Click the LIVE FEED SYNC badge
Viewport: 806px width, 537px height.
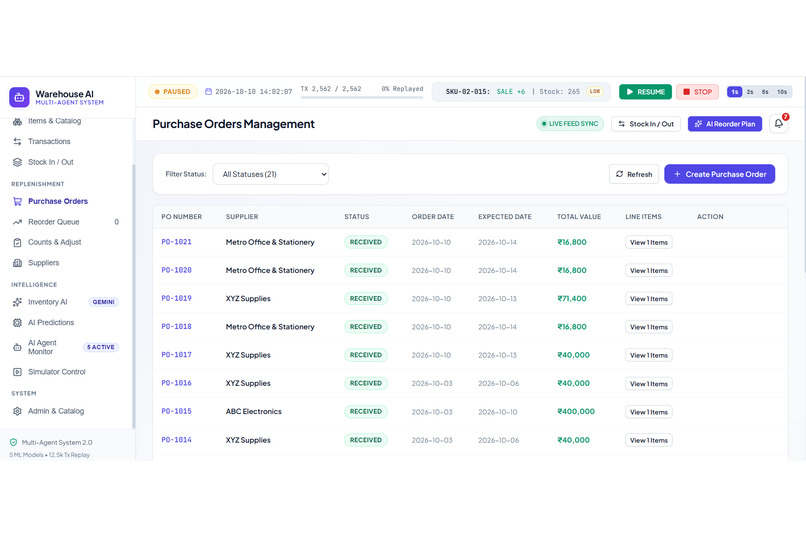click(570, 124)
